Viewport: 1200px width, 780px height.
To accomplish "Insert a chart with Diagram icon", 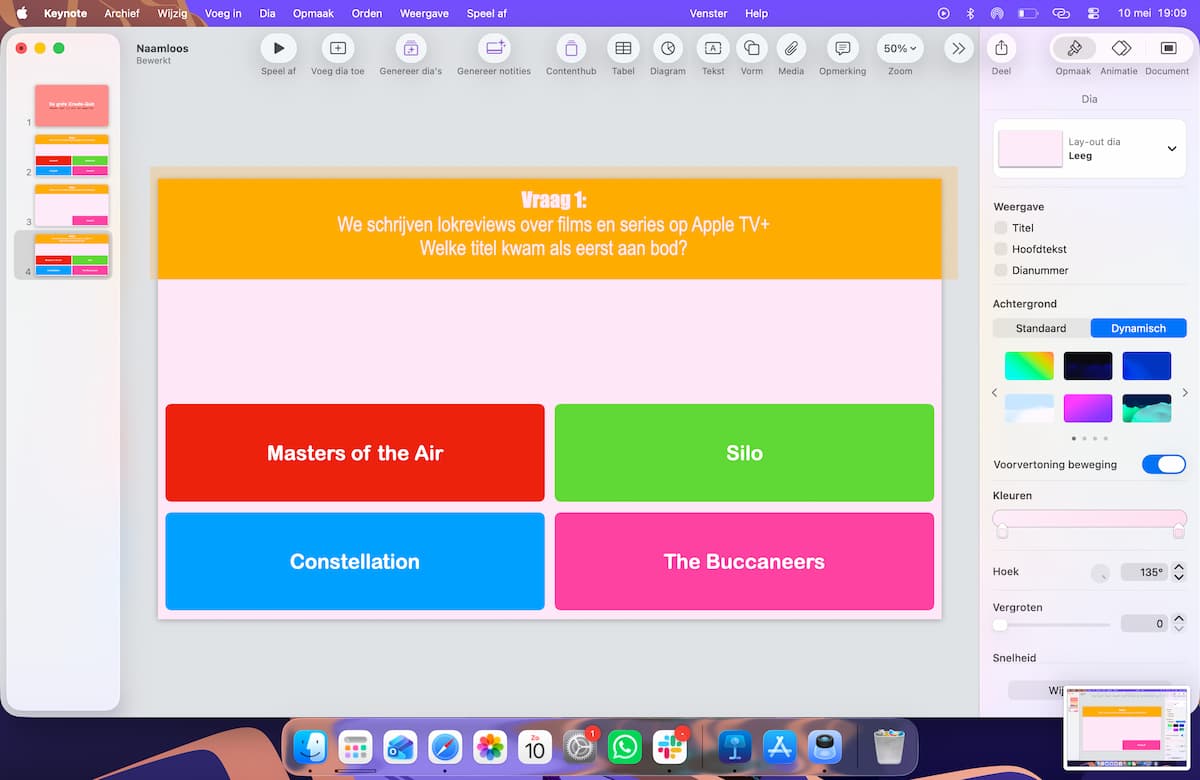I will click(x=668, y=48).
